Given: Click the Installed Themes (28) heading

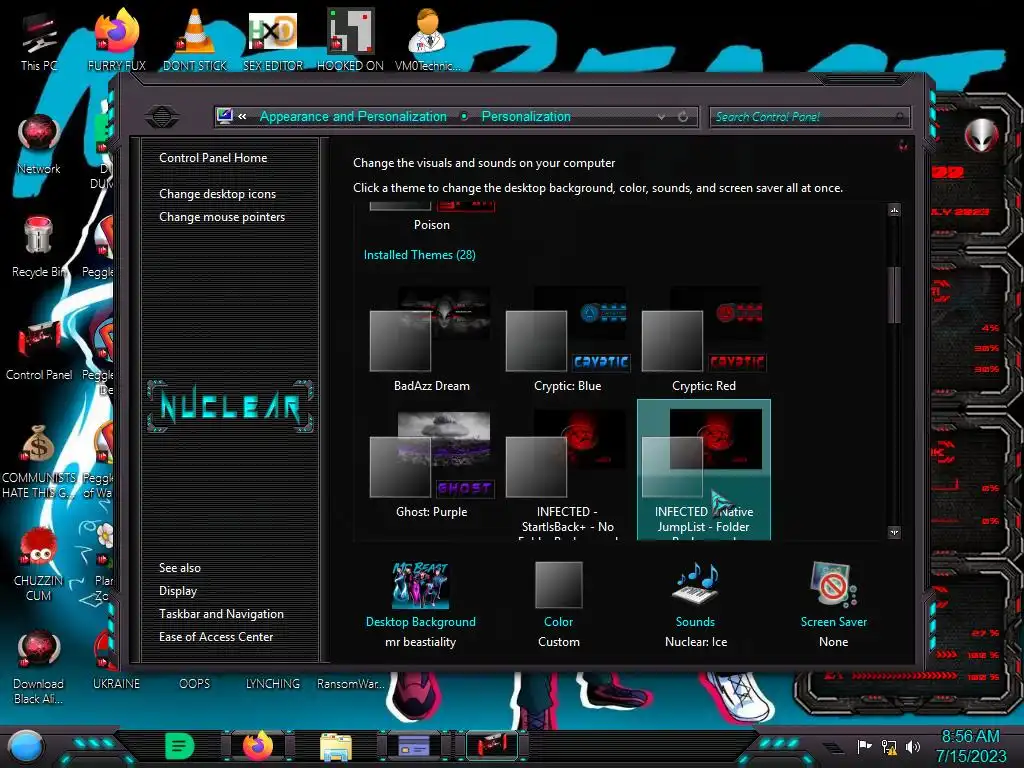Looking at the screenshot, I should [419, 255].
